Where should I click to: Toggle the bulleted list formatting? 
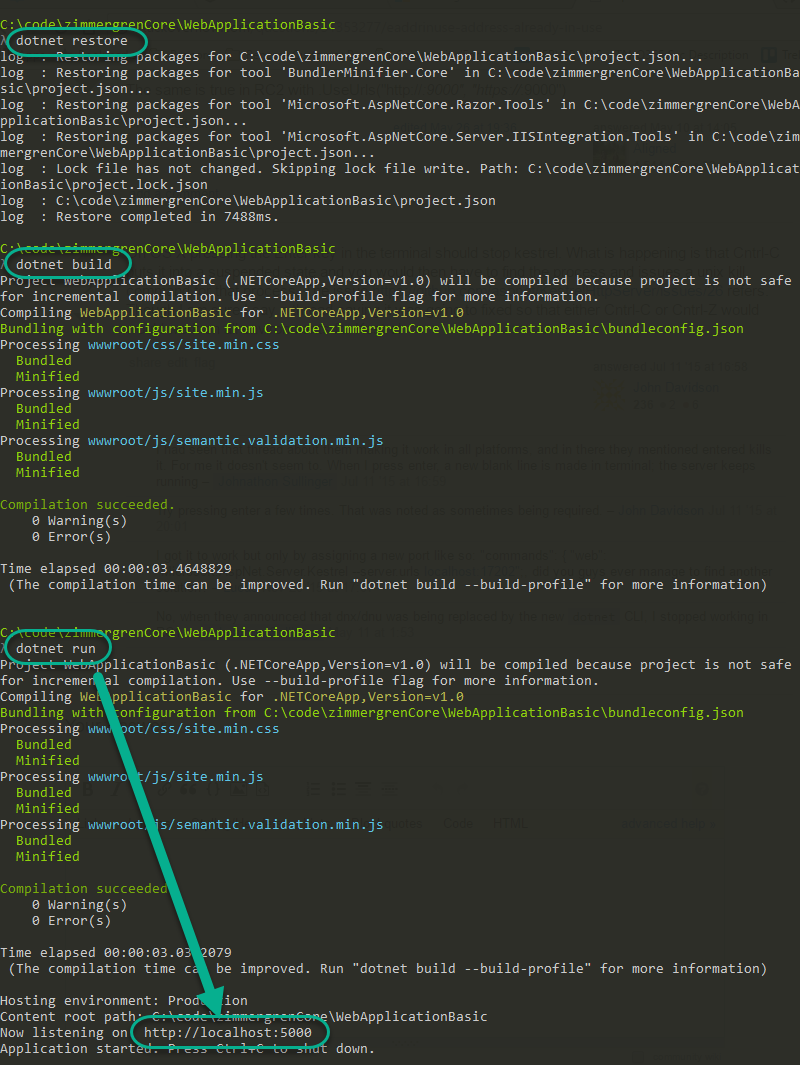[x=339, y=790]
